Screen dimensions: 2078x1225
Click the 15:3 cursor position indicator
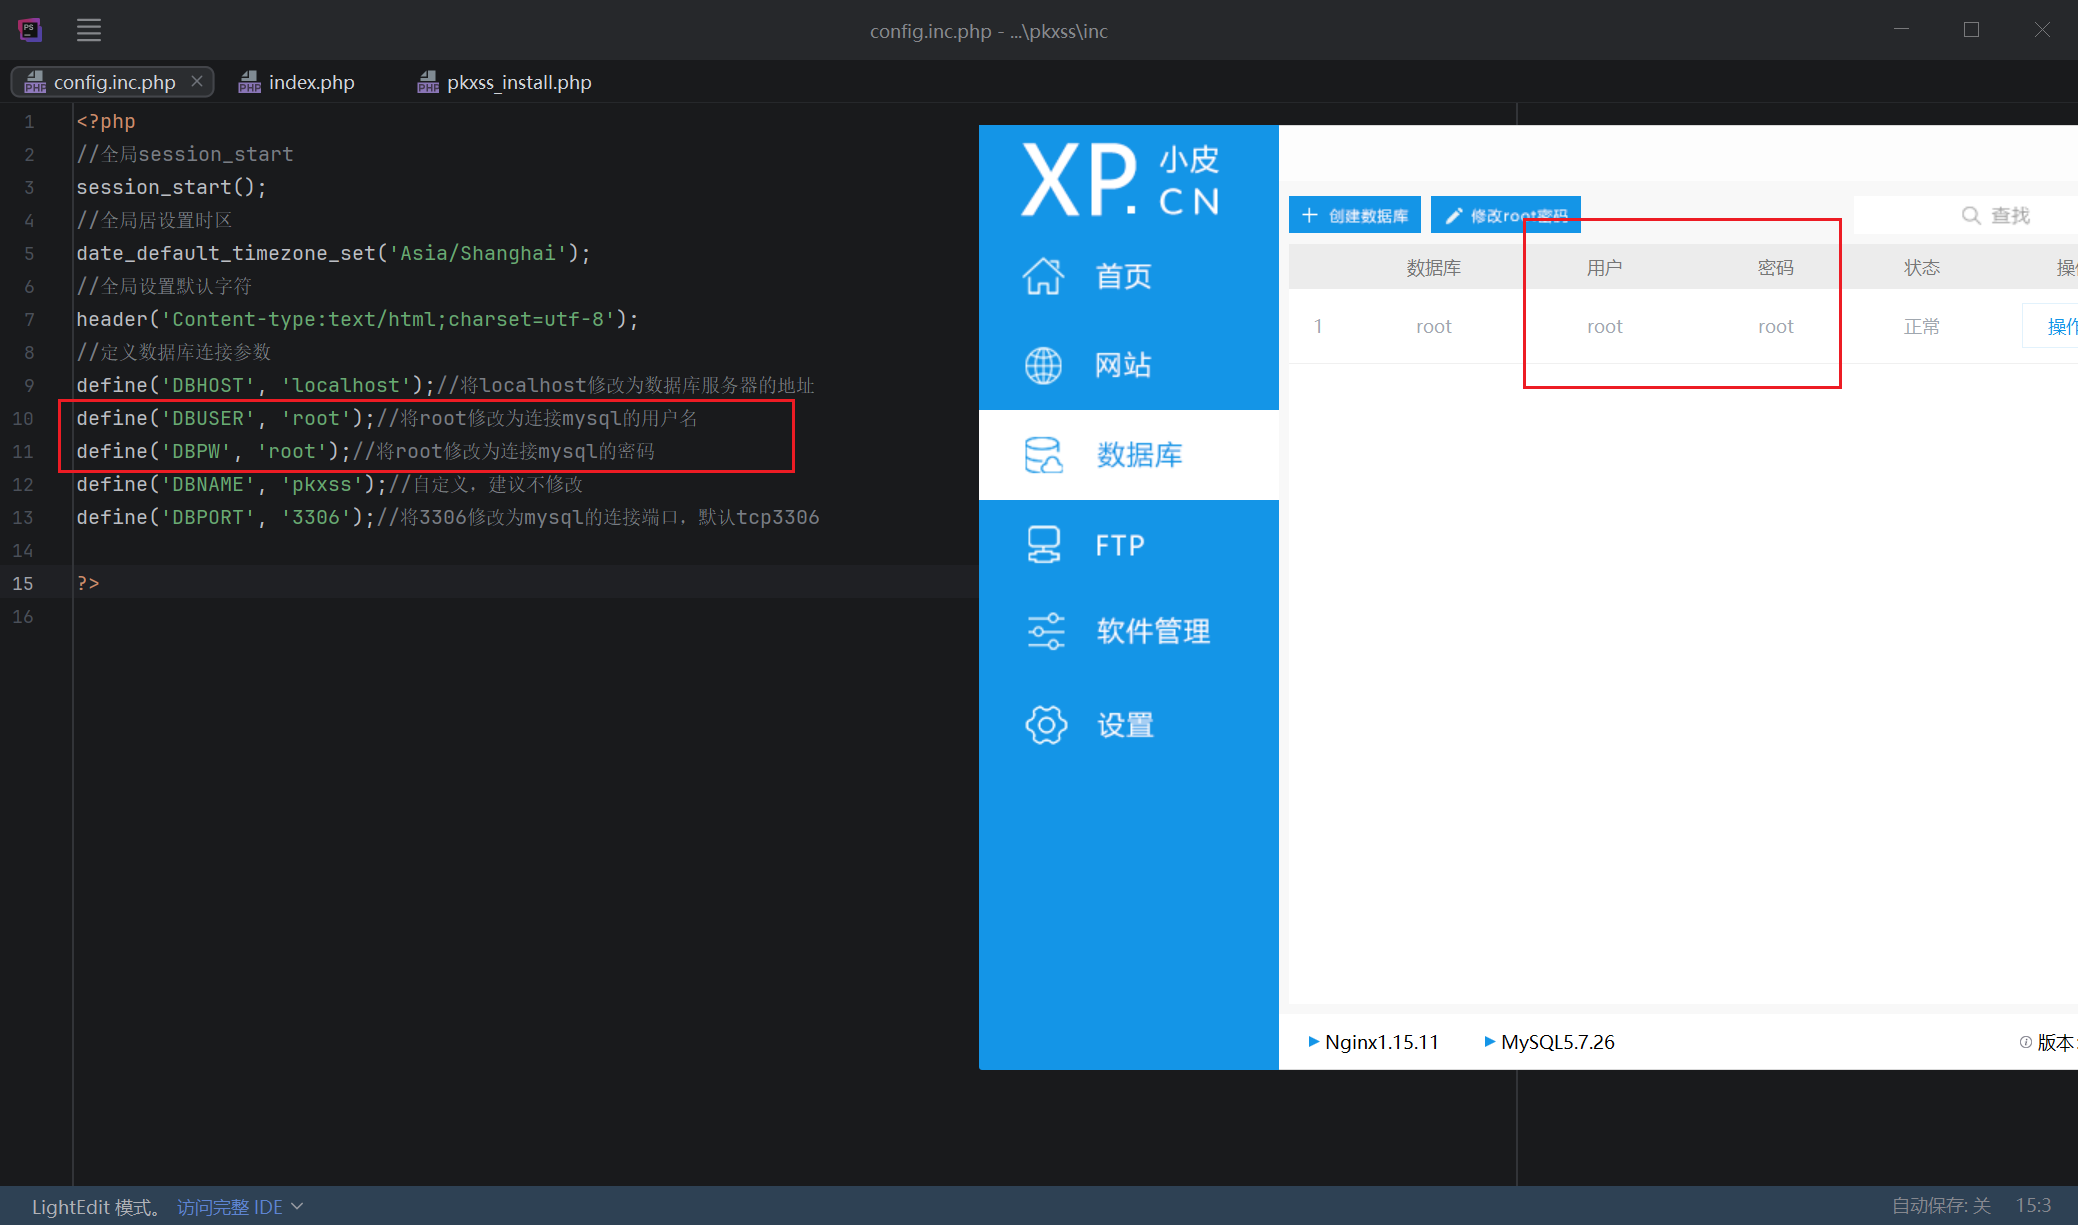click(2033, 1206)
